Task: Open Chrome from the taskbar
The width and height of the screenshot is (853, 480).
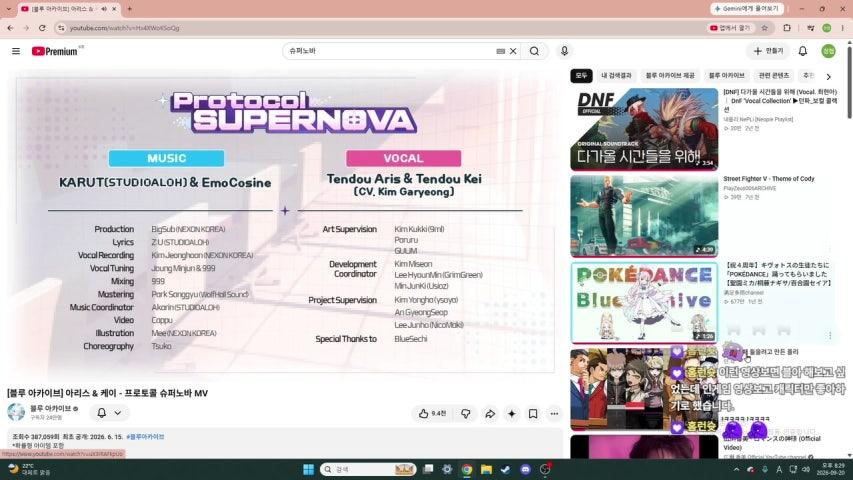Action: (466, 469)
